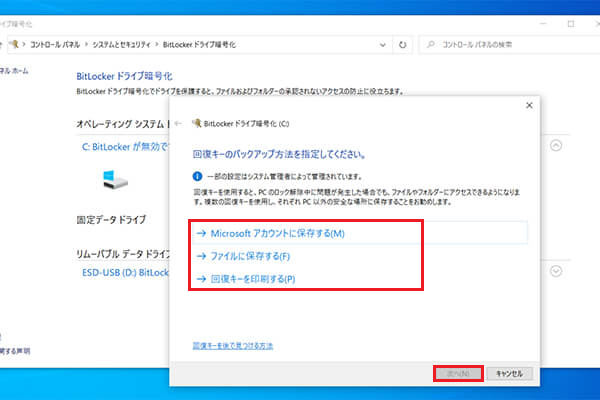This screenshot has width=600, height=400.
Task: Open 回復キーを後で見つける方法 help link
Action: 233,346
